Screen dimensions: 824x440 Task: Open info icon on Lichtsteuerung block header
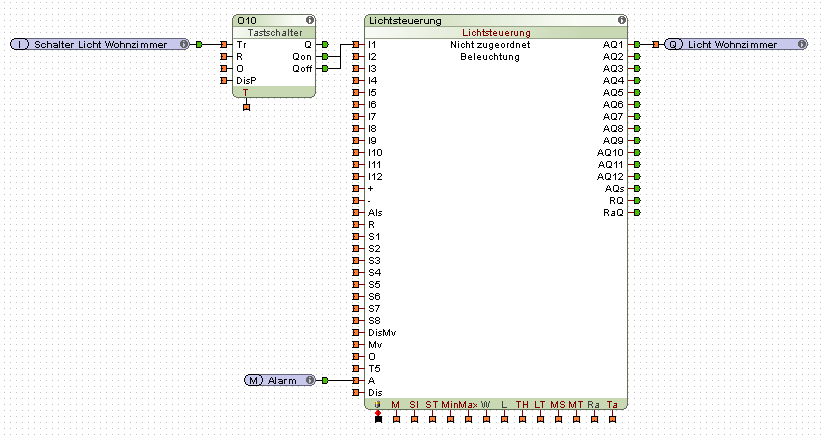click(x=622, y=21)
